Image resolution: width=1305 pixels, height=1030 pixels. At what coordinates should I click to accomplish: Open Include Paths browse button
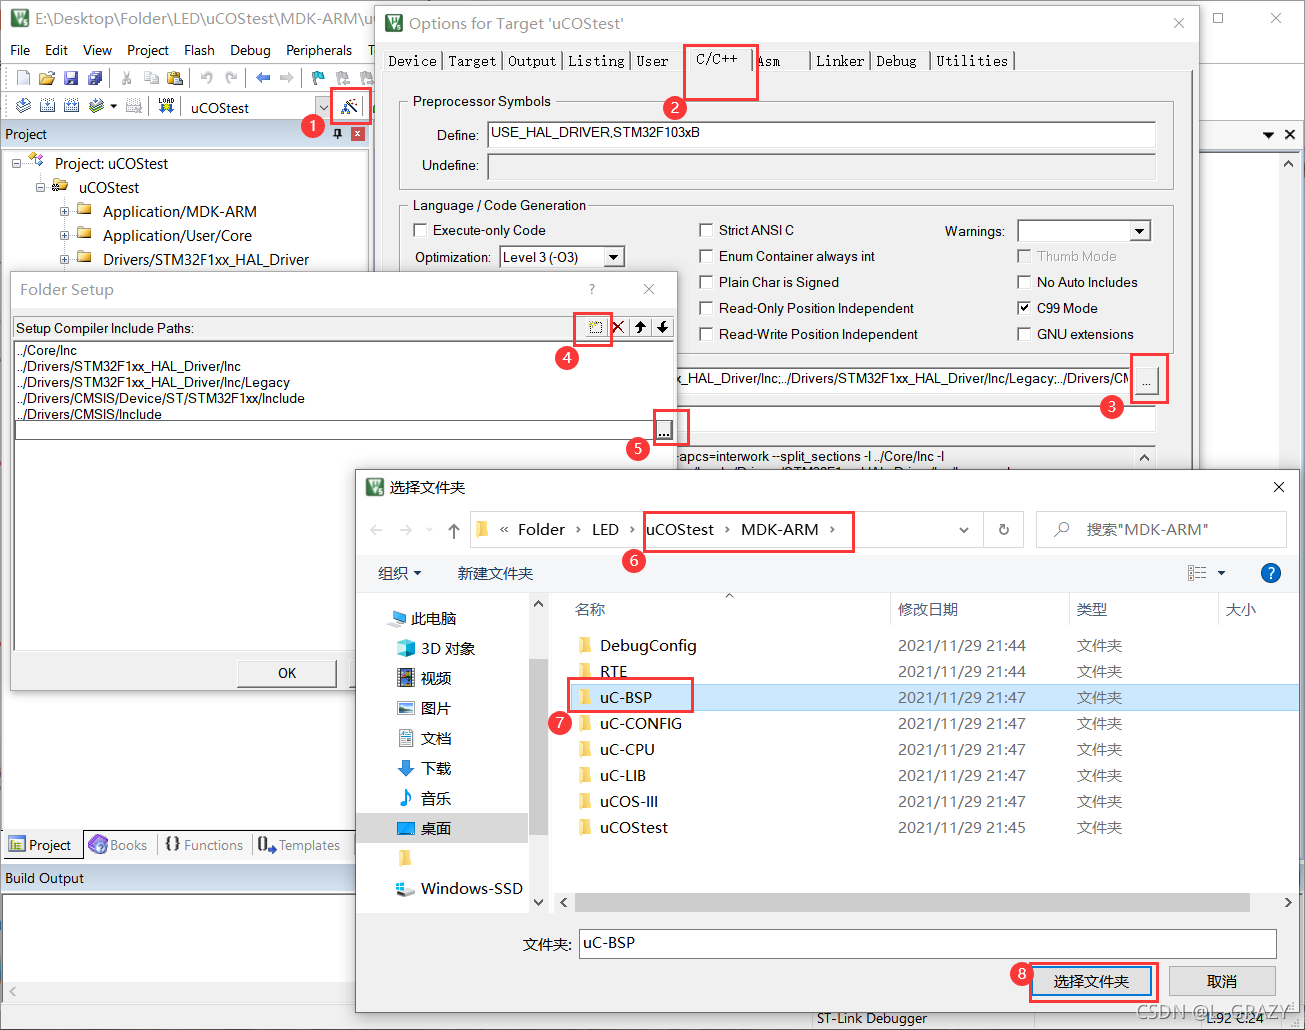click(x=1147, y=379)
